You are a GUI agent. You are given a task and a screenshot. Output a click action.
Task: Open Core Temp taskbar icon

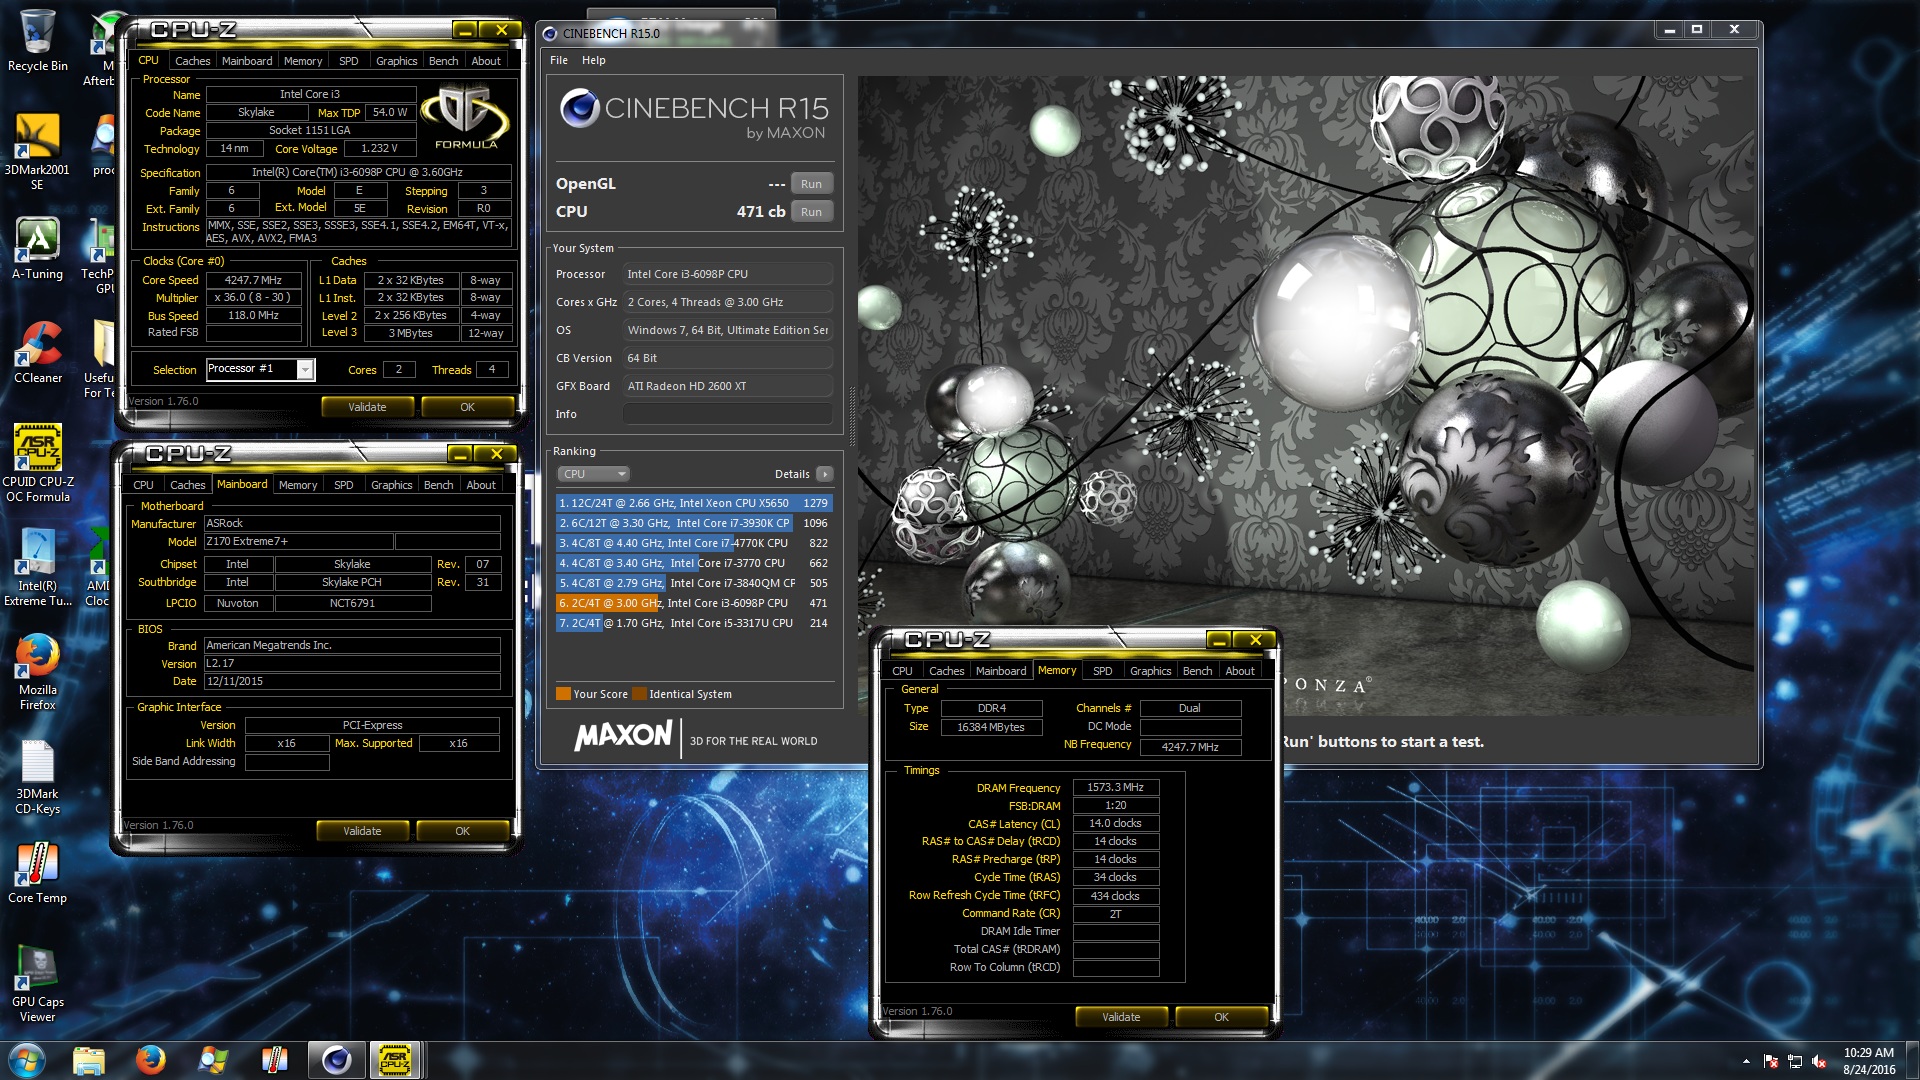tap(275, 1060)
